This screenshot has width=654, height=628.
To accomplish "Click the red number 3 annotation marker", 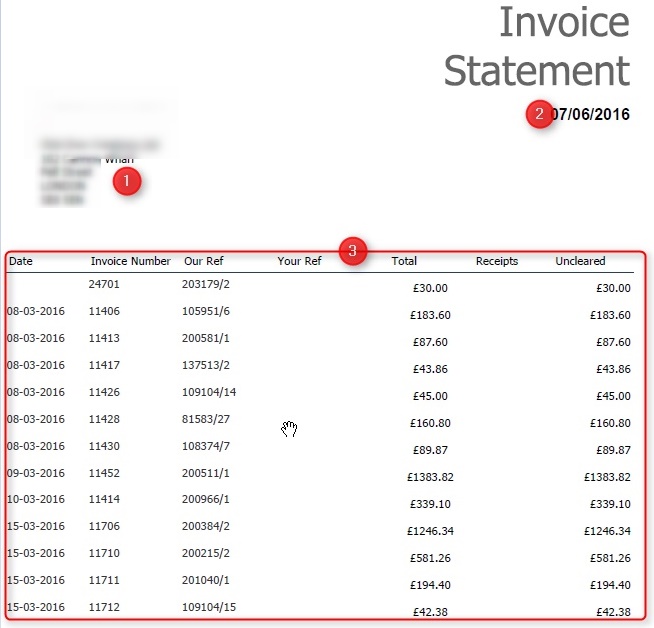I will coord(352,251).
